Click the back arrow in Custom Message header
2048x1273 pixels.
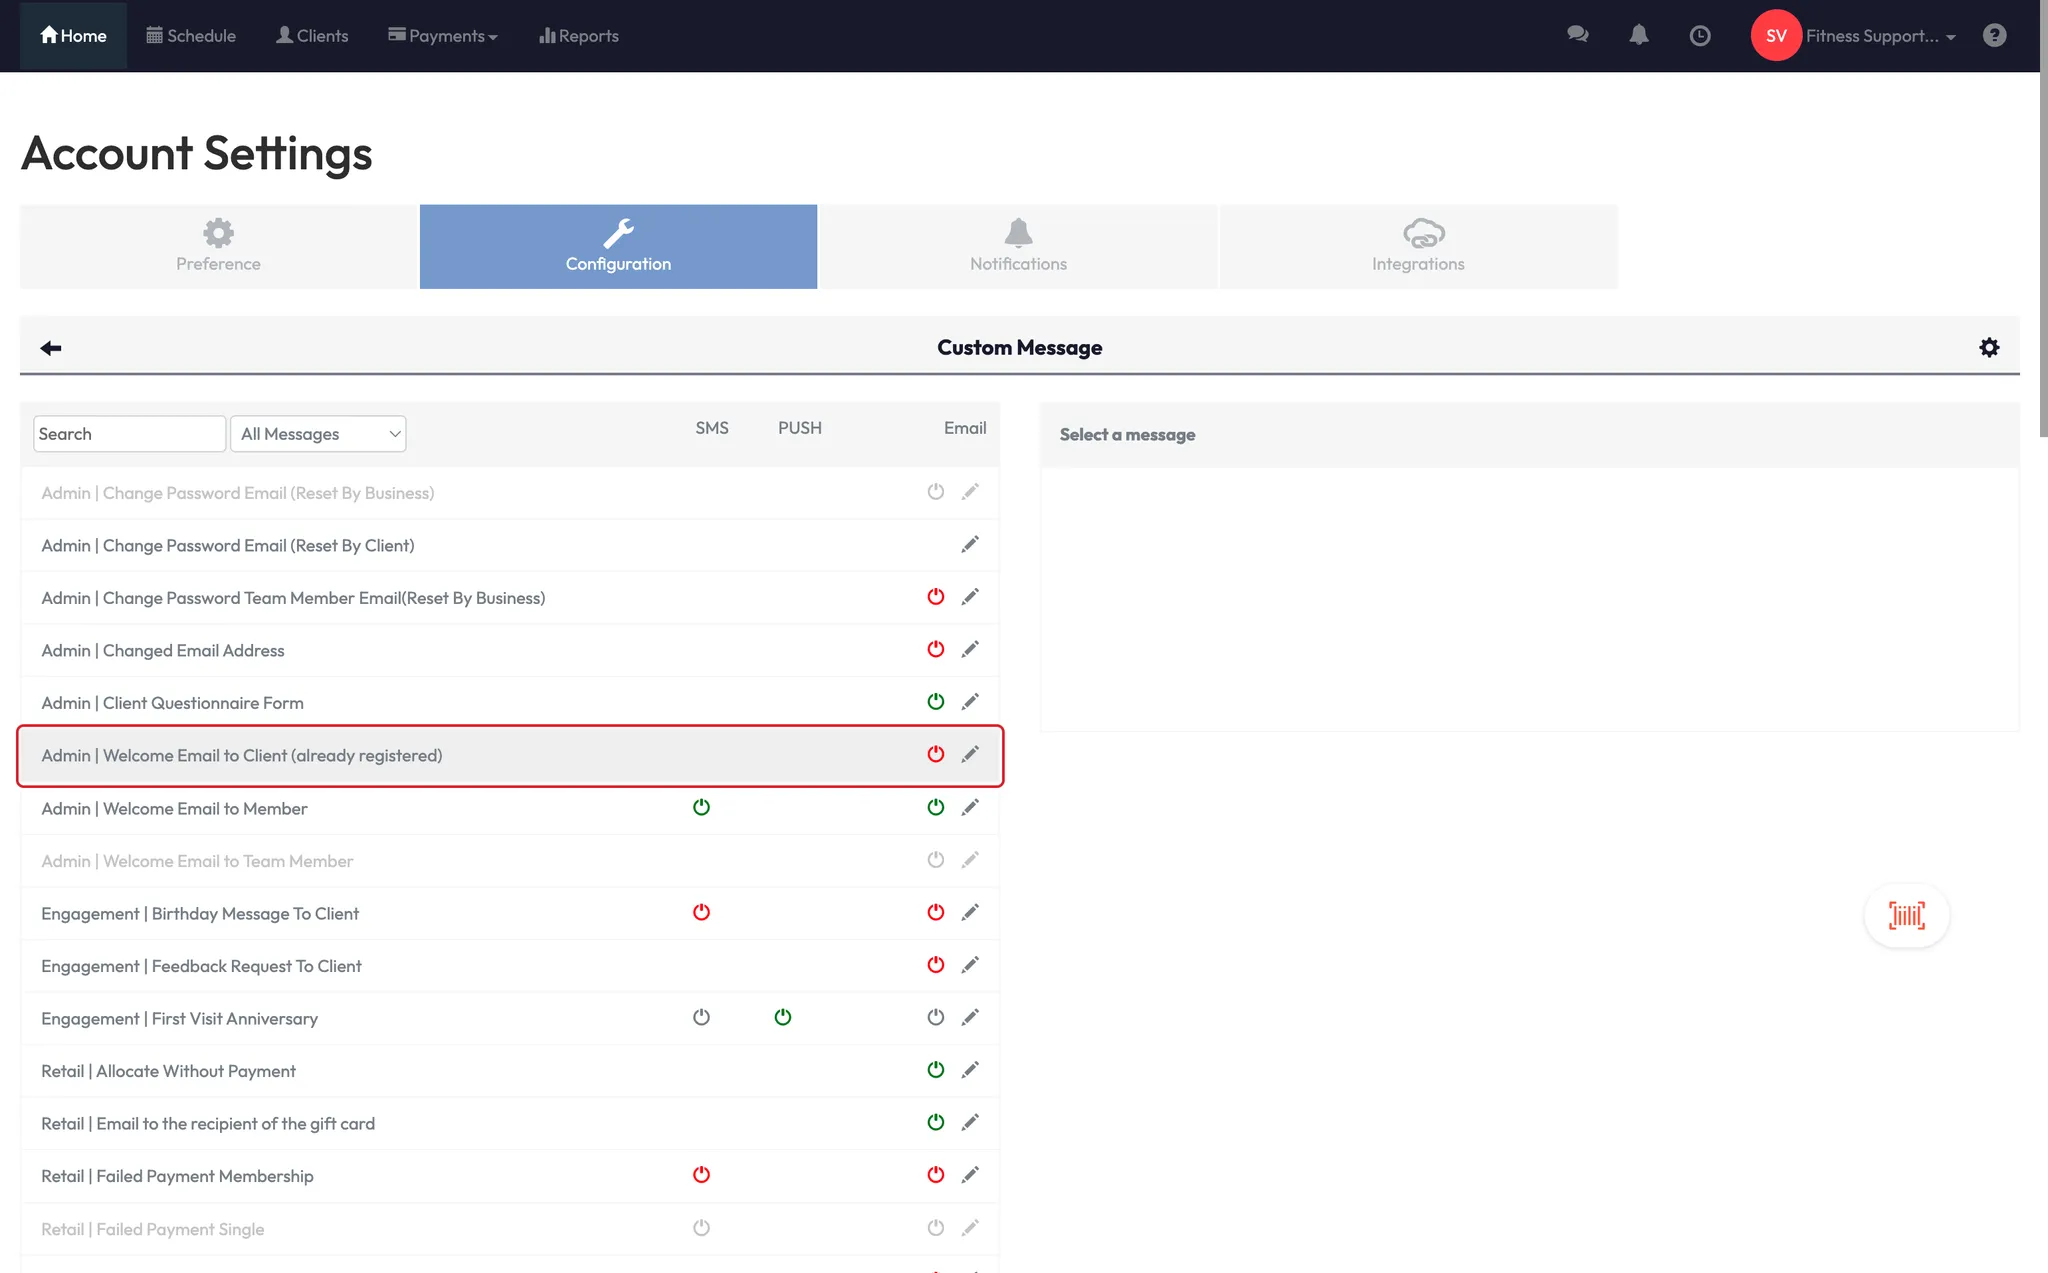pos(51,348)
